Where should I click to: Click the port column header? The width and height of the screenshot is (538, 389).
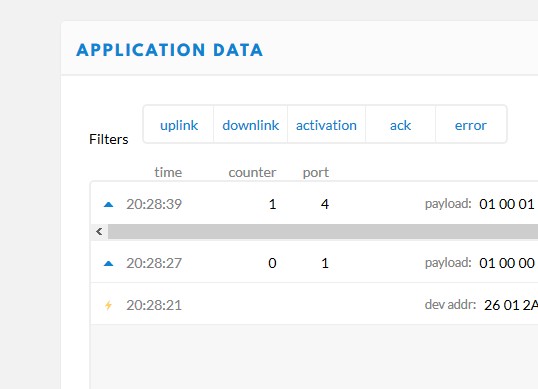(316, 173)
